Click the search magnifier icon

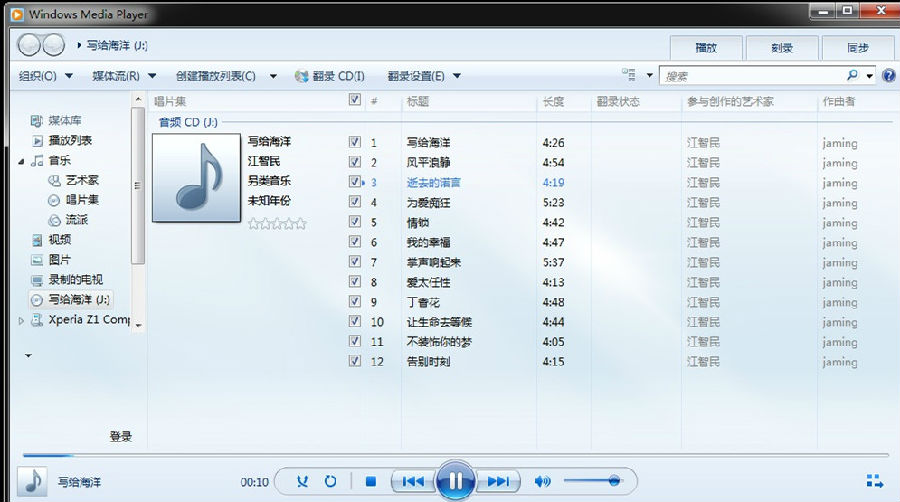[852, 75]
